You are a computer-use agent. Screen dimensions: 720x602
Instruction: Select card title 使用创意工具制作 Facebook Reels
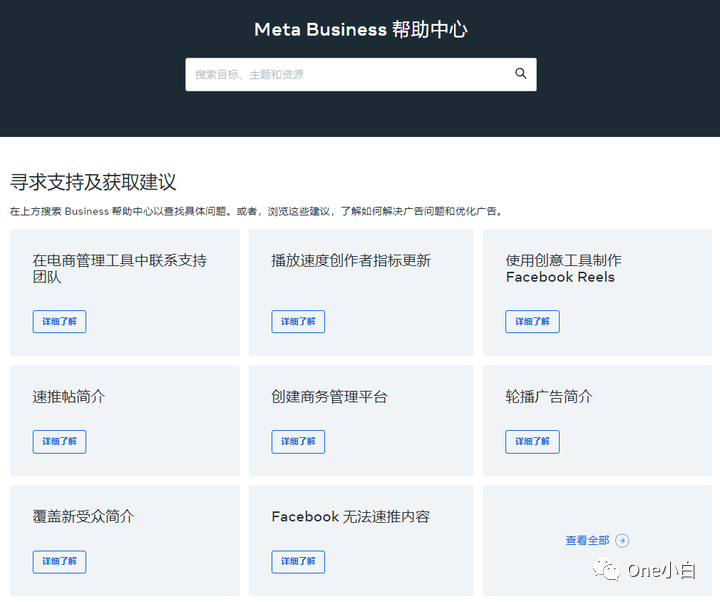point(563,269)
